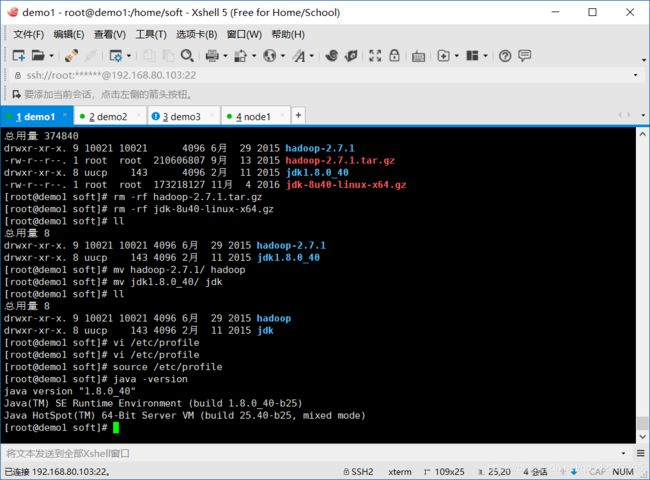
Task: Toggle full screen mode icon
Action: (375, 56)
